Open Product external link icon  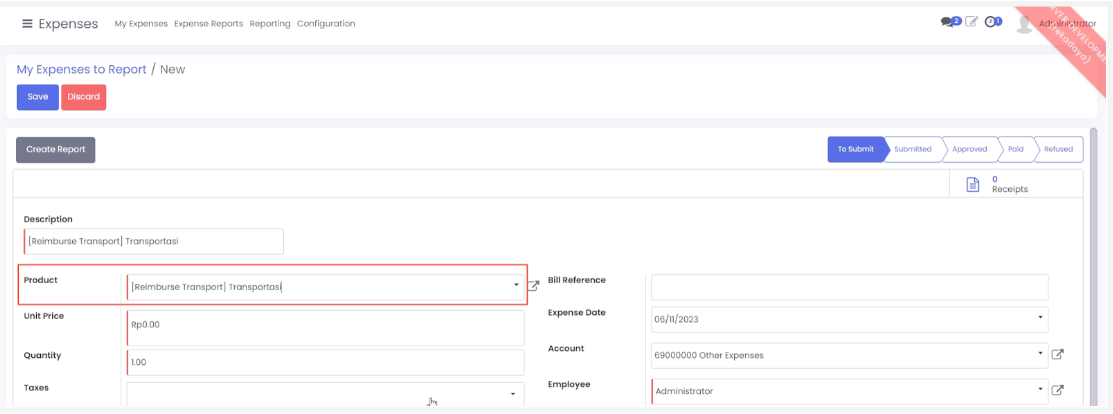[x=534, y=286]
